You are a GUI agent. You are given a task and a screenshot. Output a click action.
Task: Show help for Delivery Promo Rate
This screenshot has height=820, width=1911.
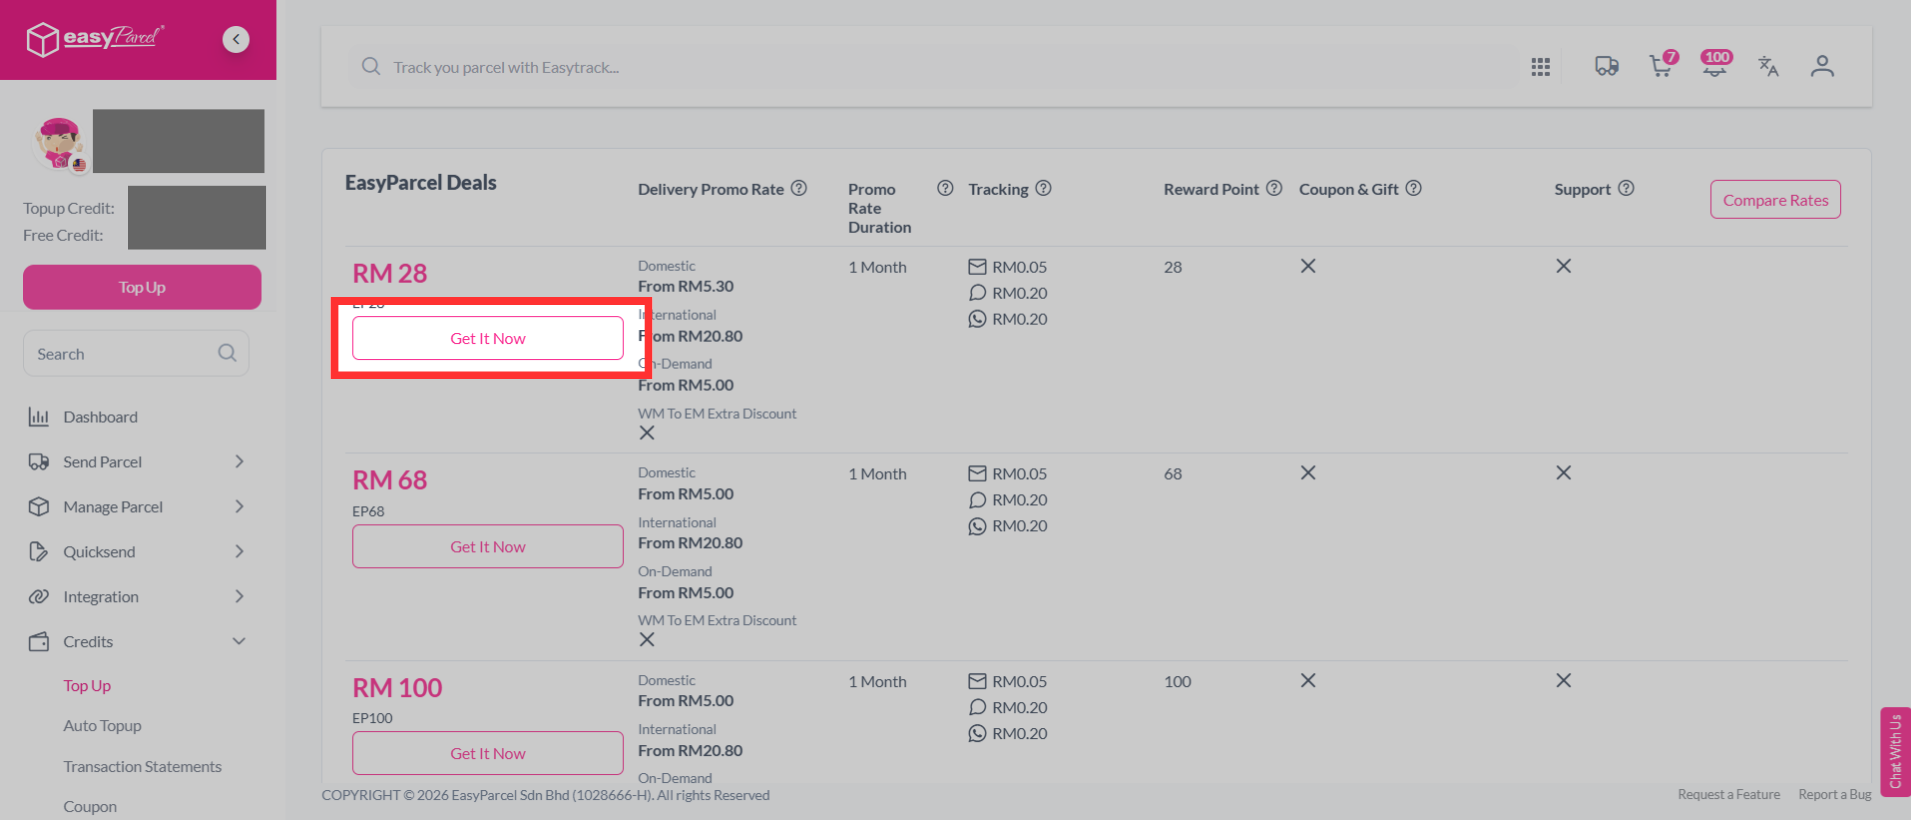click(x=799, y=188)
